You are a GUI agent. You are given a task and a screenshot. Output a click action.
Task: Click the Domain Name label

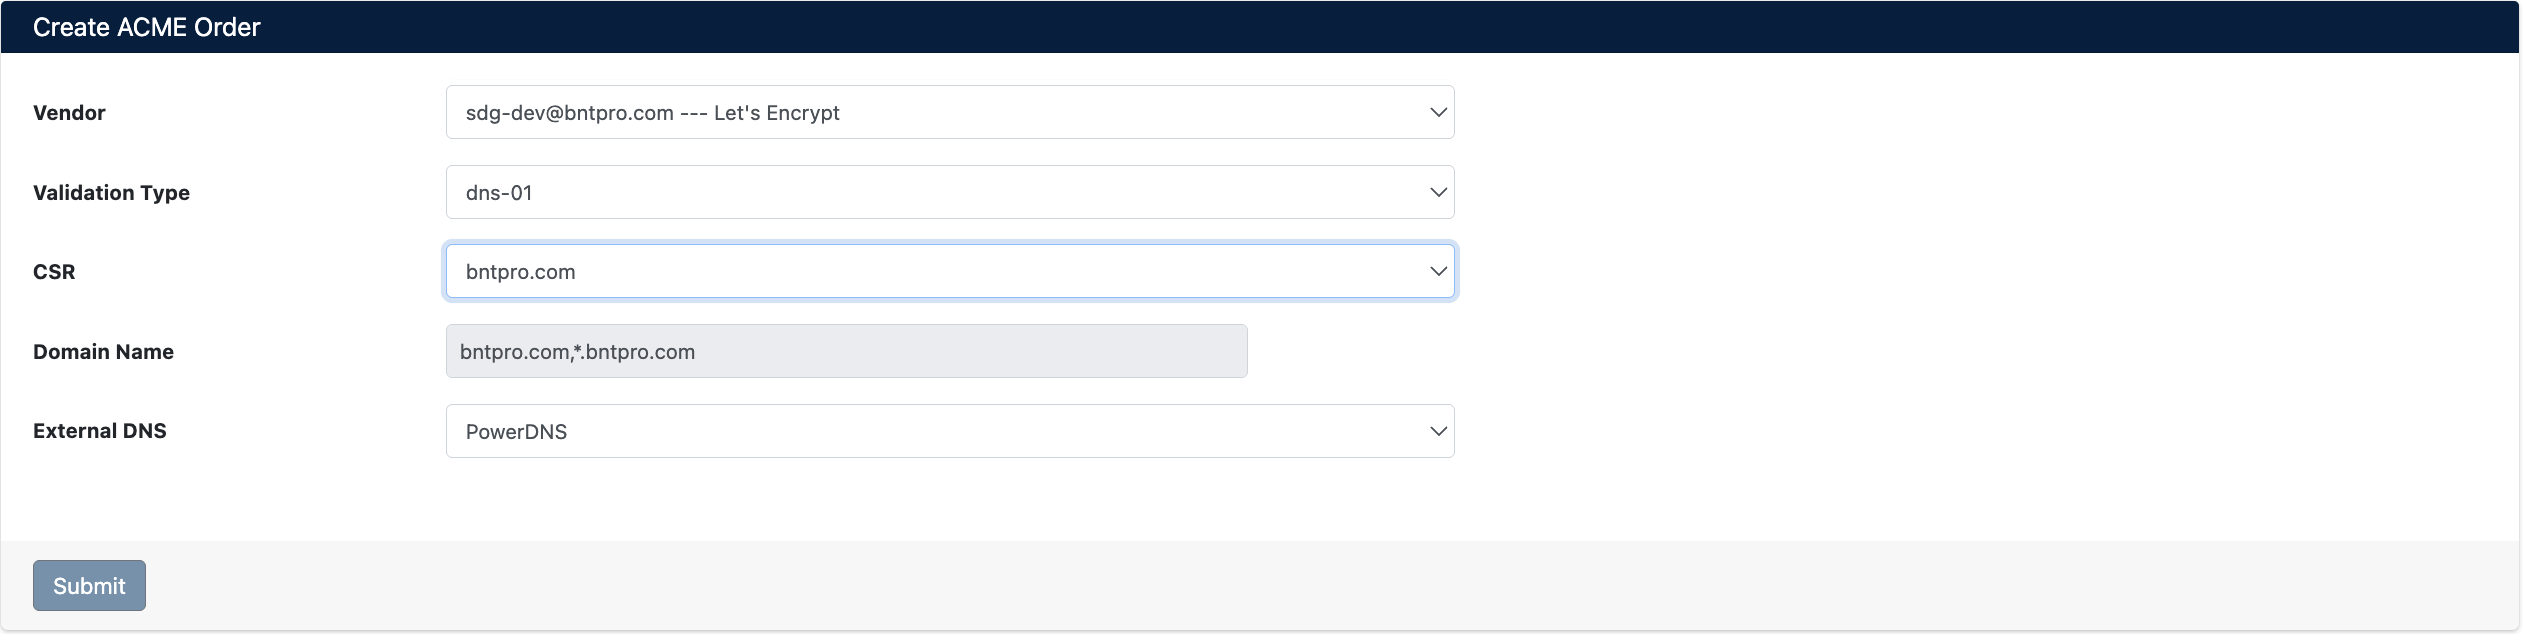tap(103, 351)
